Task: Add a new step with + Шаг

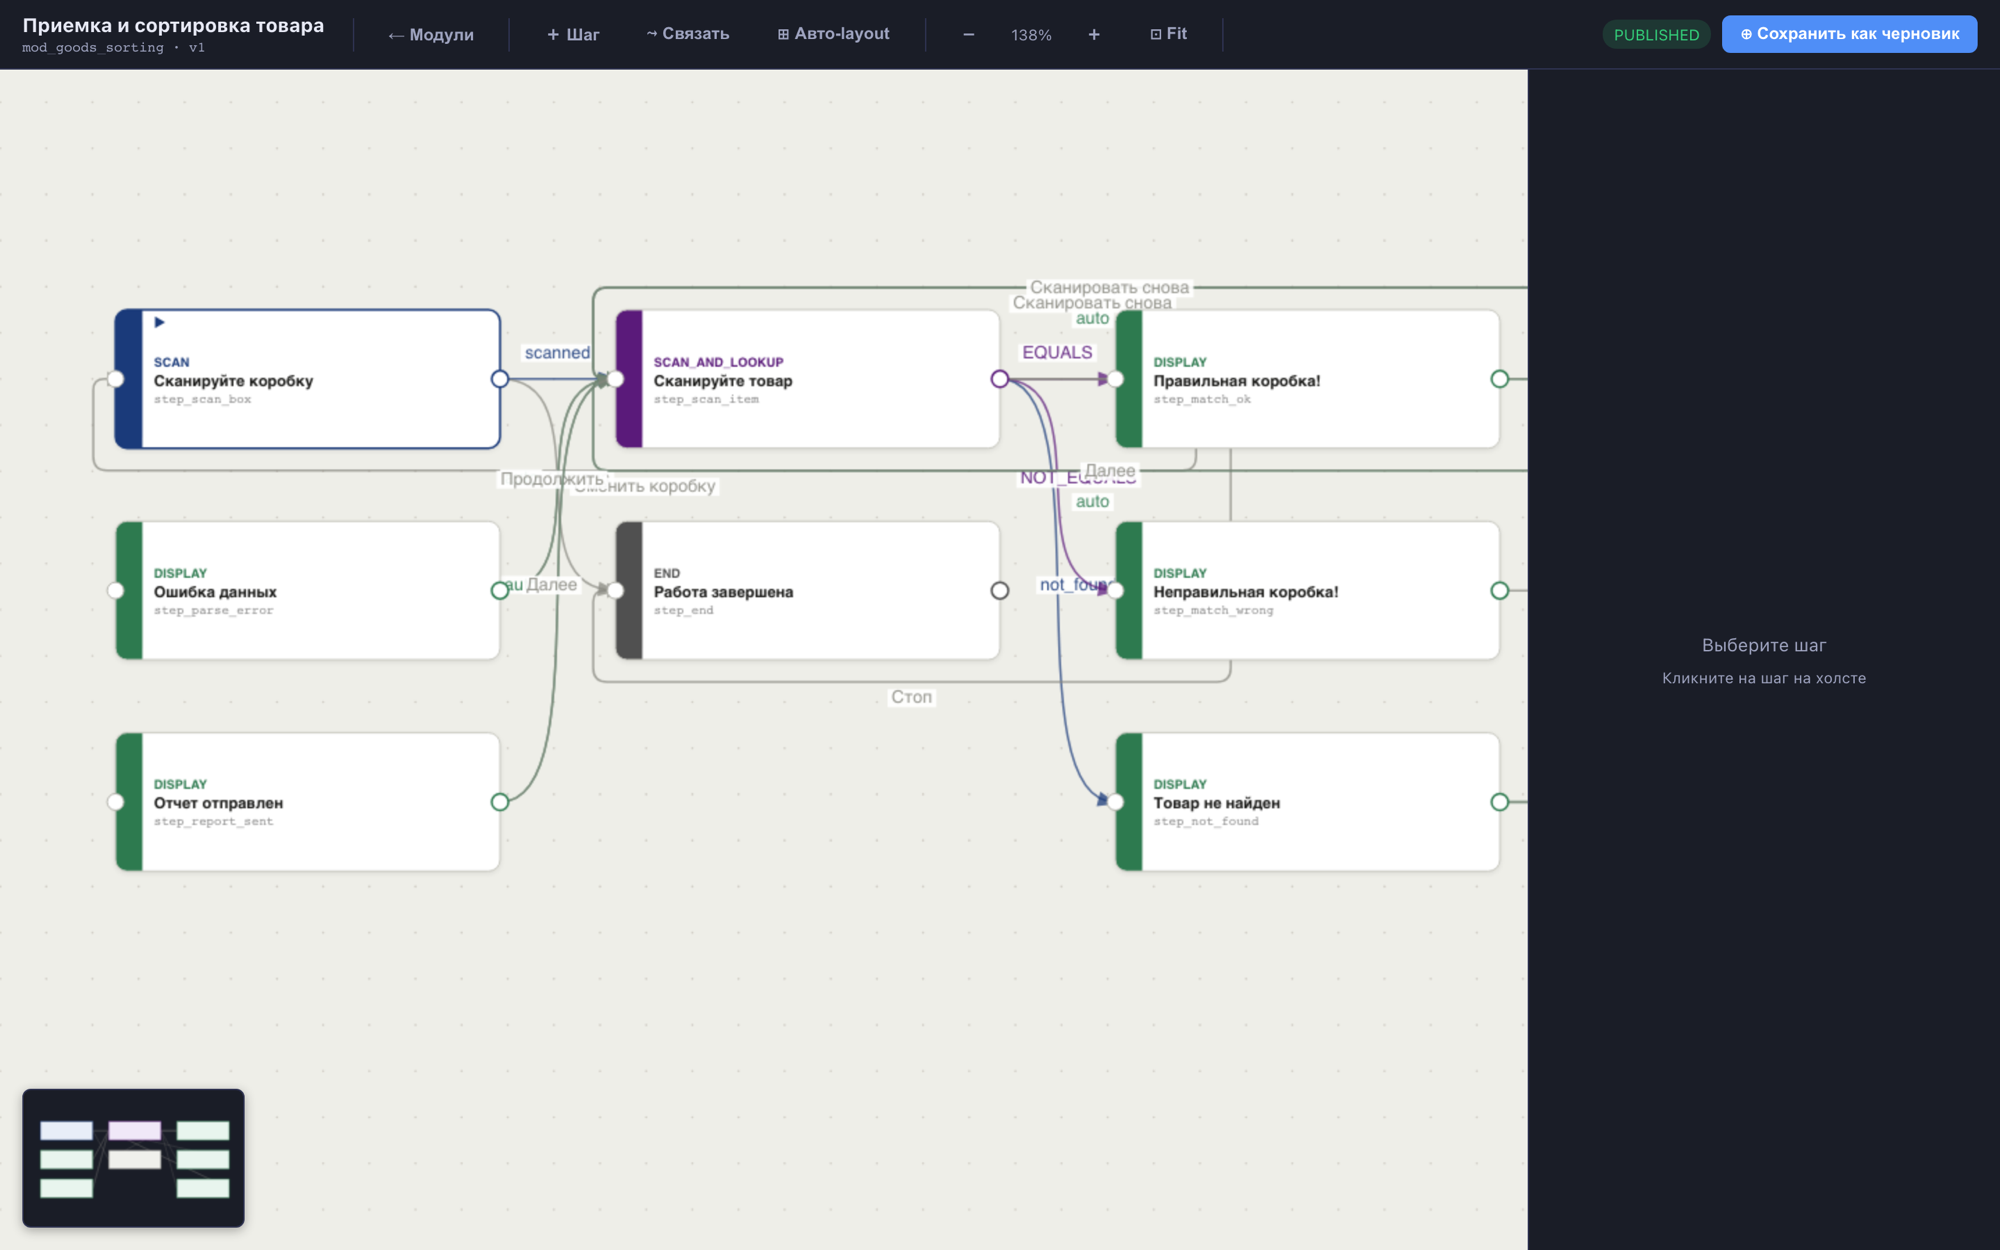Action: (x=573, y=35)
